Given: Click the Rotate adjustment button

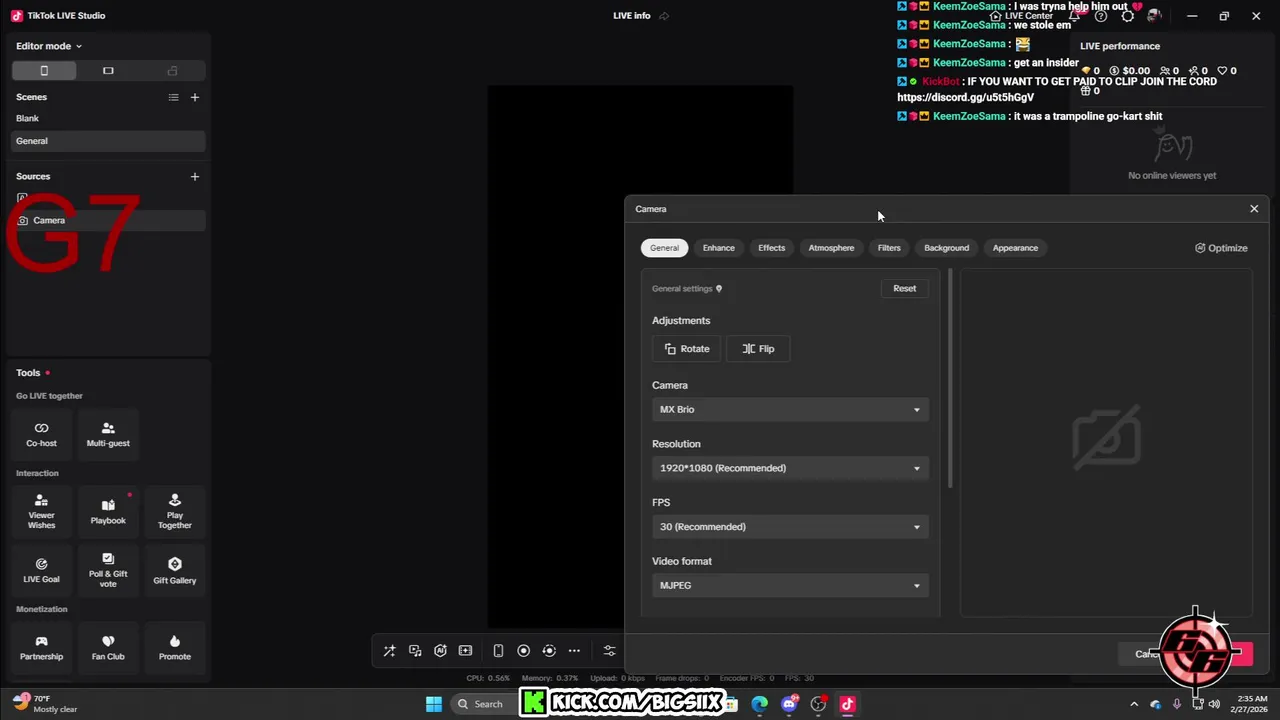Looking at the screenshot, I should 687,349.
